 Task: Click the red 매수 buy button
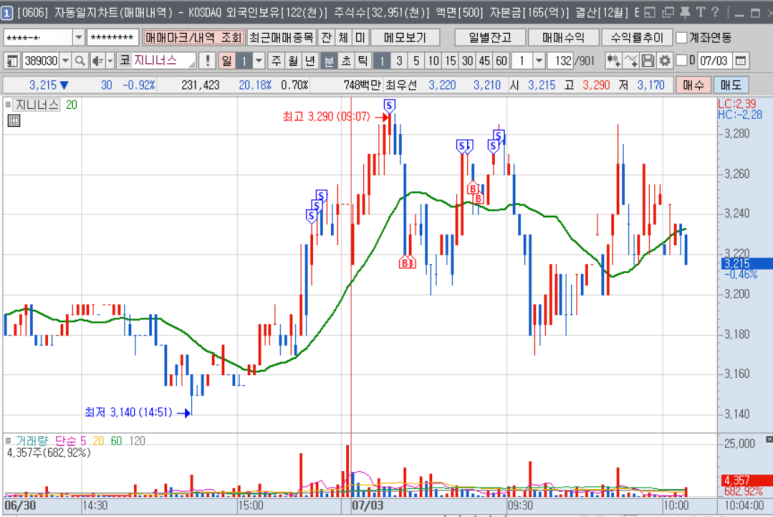(693, 85)
